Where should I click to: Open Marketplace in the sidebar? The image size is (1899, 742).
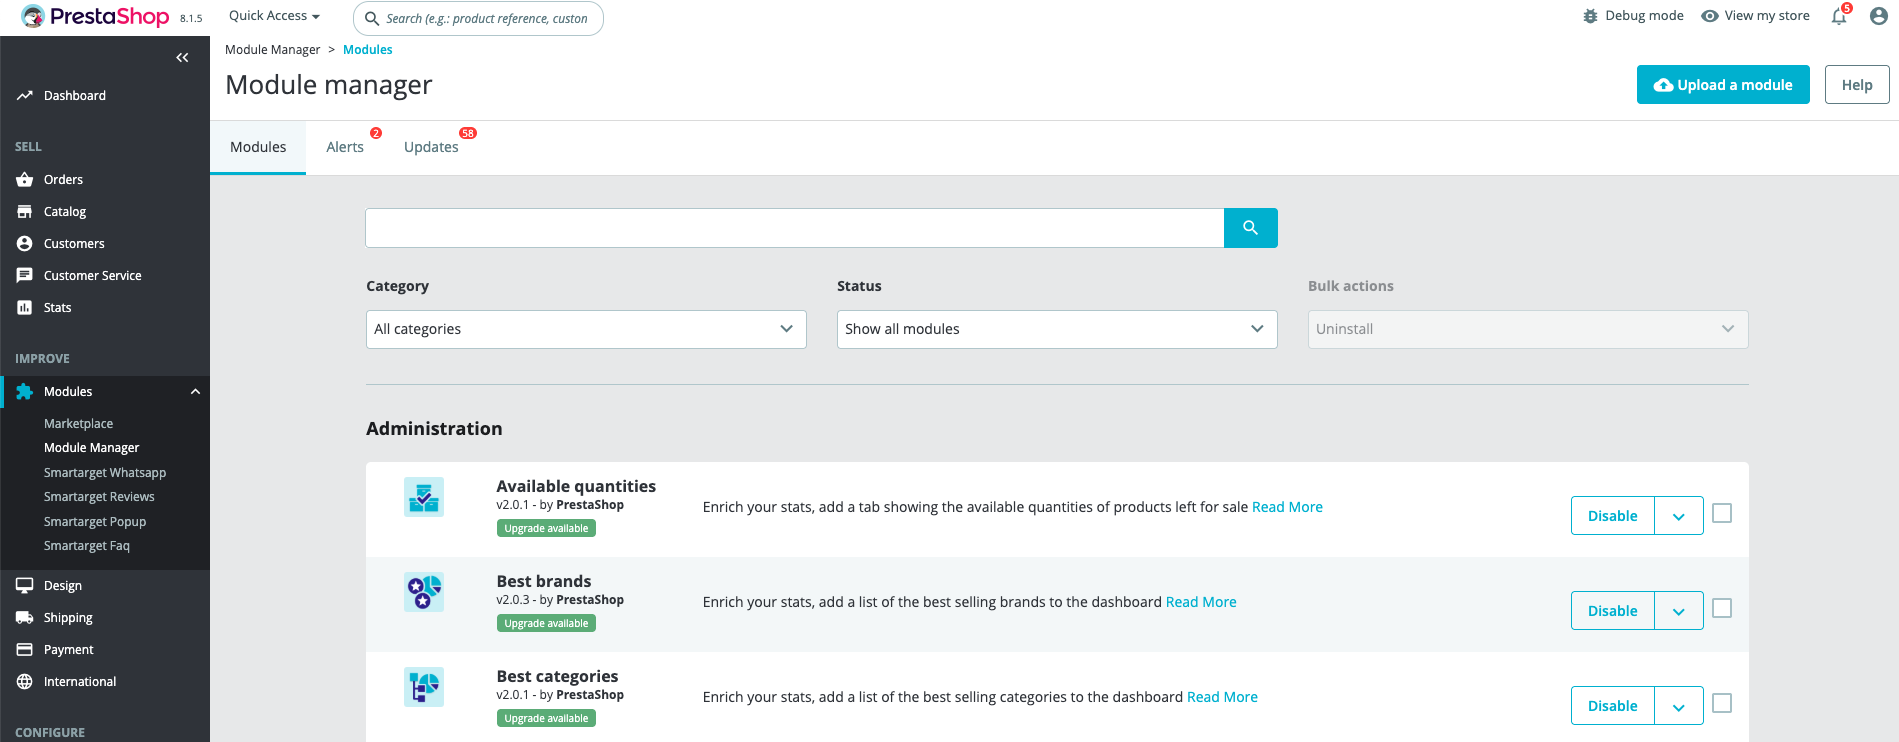(79, 424)
